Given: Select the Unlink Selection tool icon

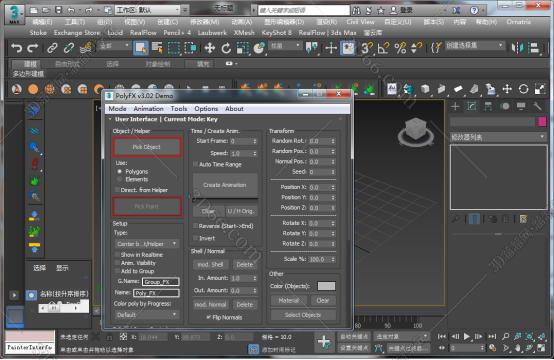Looking at the screenshot, I should (x=69, y=48).
